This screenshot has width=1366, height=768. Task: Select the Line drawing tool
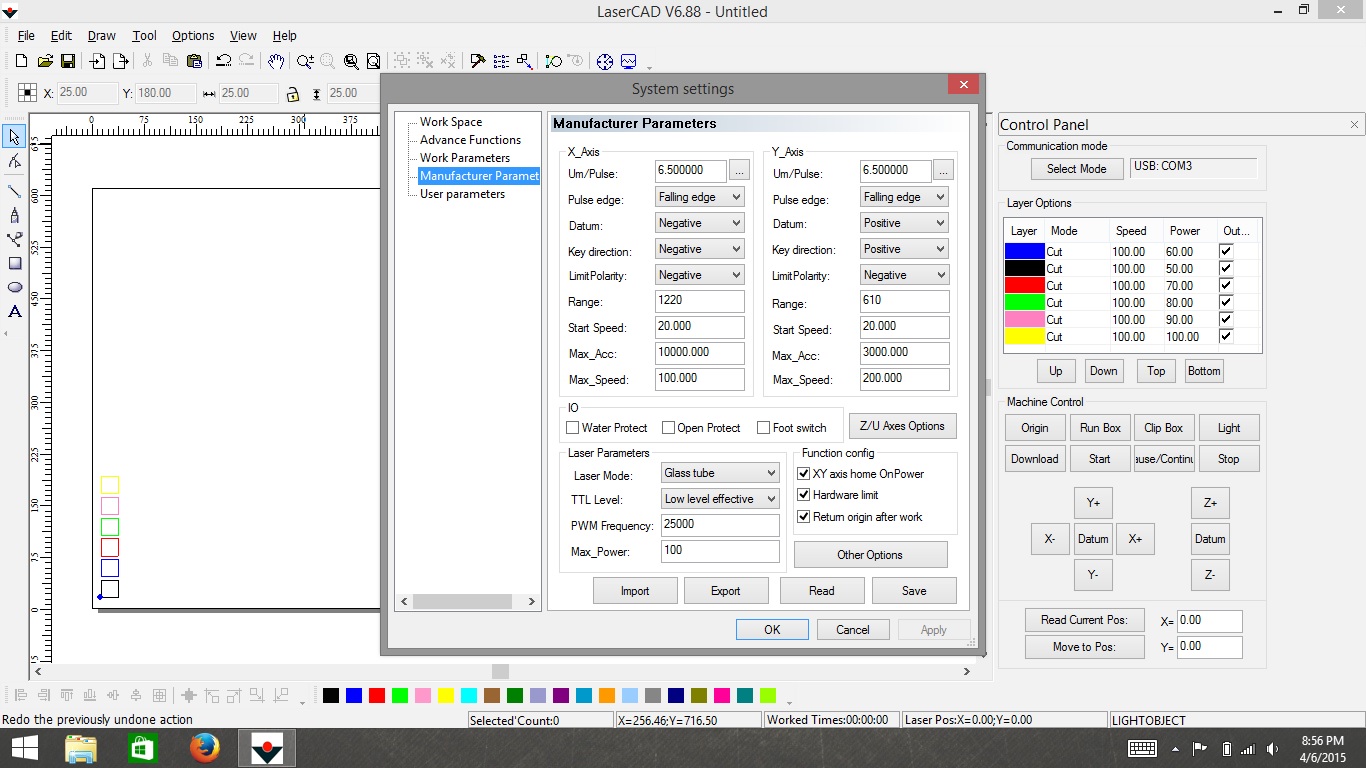coord(15,191)
